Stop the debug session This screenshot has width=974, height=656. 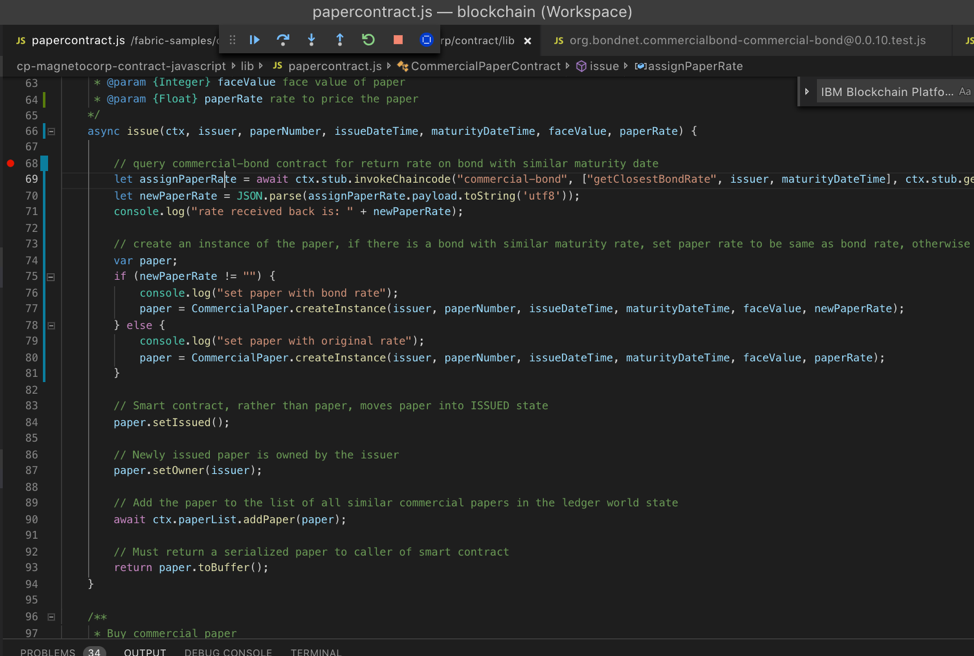click(398, 40)
